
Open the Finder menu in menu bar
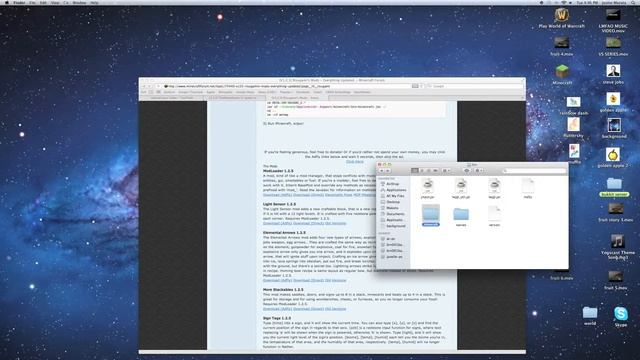point(19,2)
